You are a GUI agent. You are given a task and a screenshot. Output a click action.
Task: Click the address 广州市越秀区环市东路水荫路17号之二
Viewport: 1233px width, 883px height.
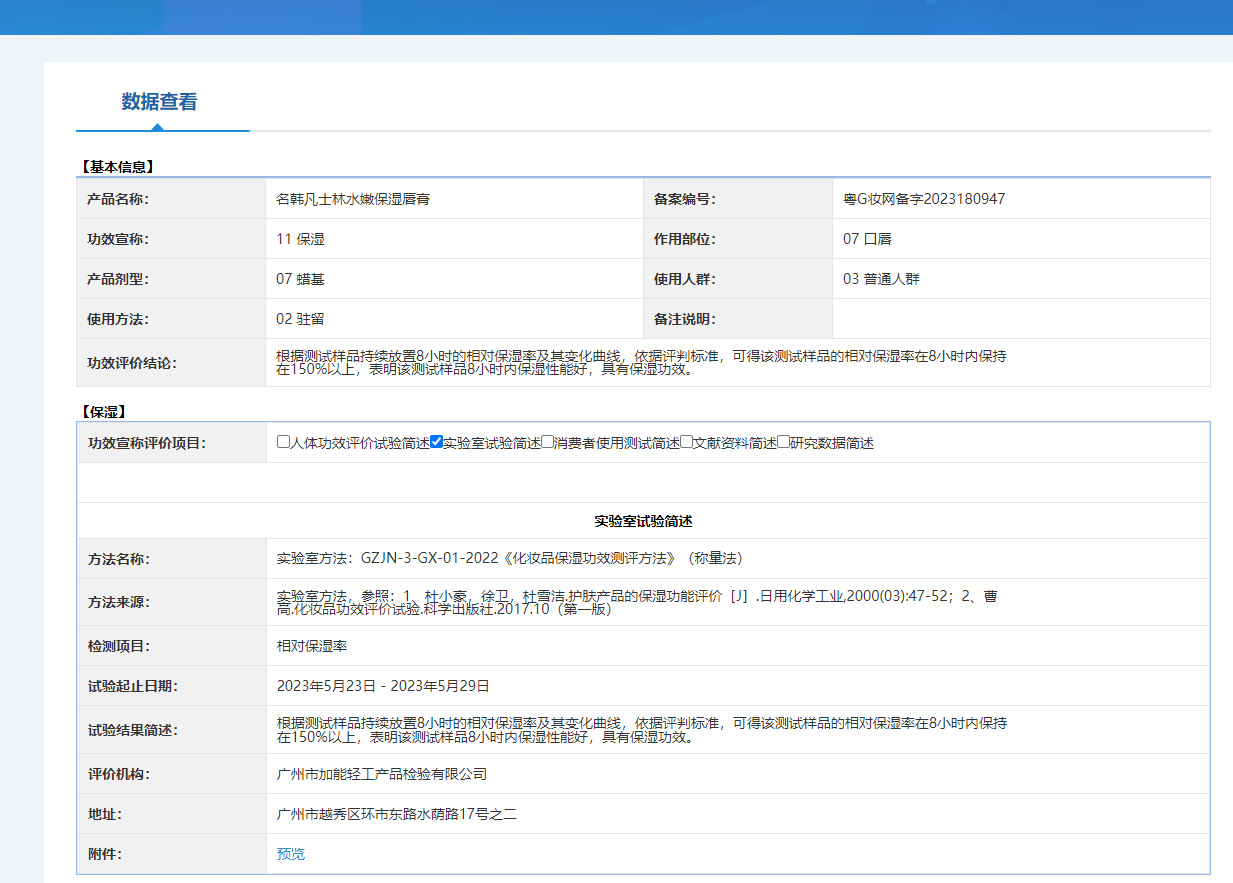[396, 814]
